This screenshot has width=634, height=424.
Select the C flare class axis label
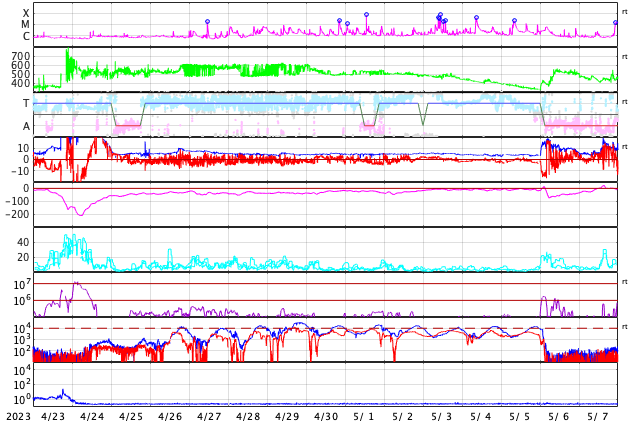pos(26,37)
